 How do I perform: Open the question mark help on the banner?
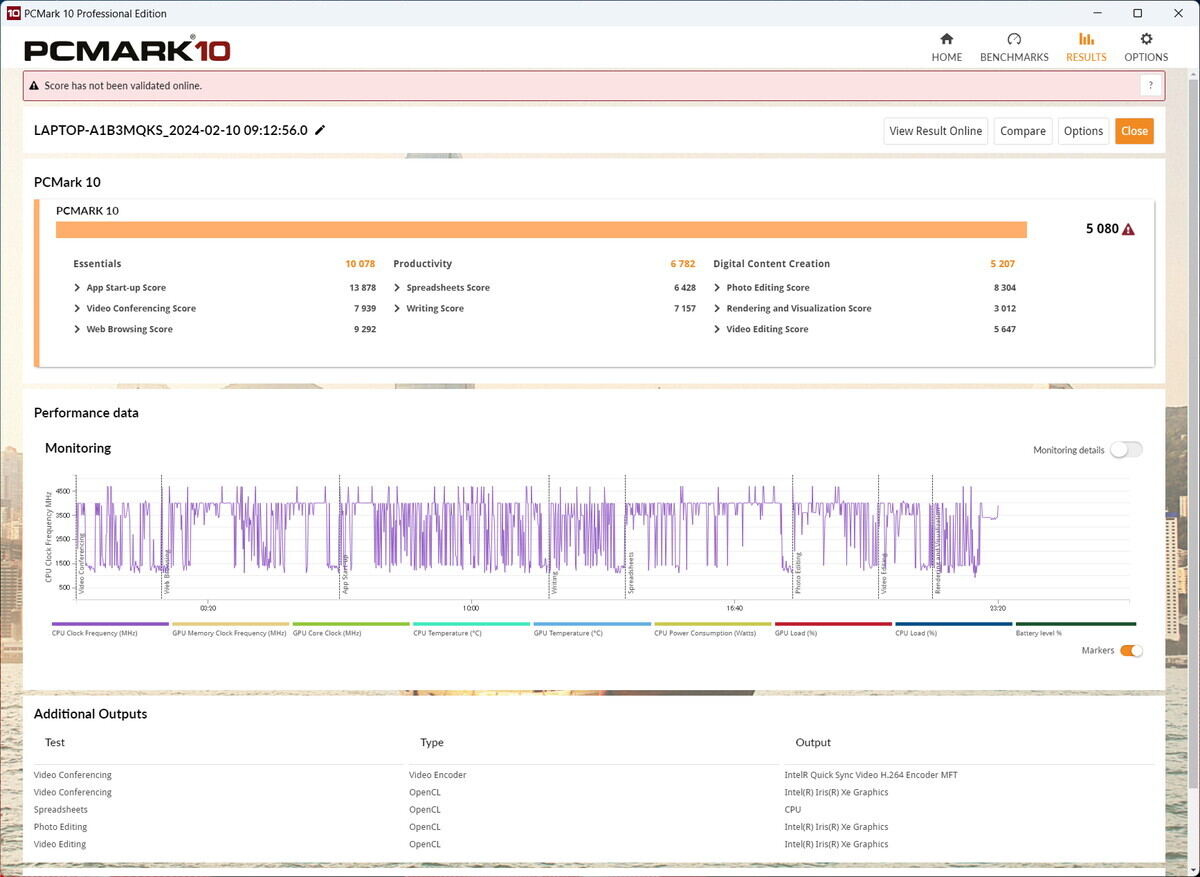click(1151, 86)
